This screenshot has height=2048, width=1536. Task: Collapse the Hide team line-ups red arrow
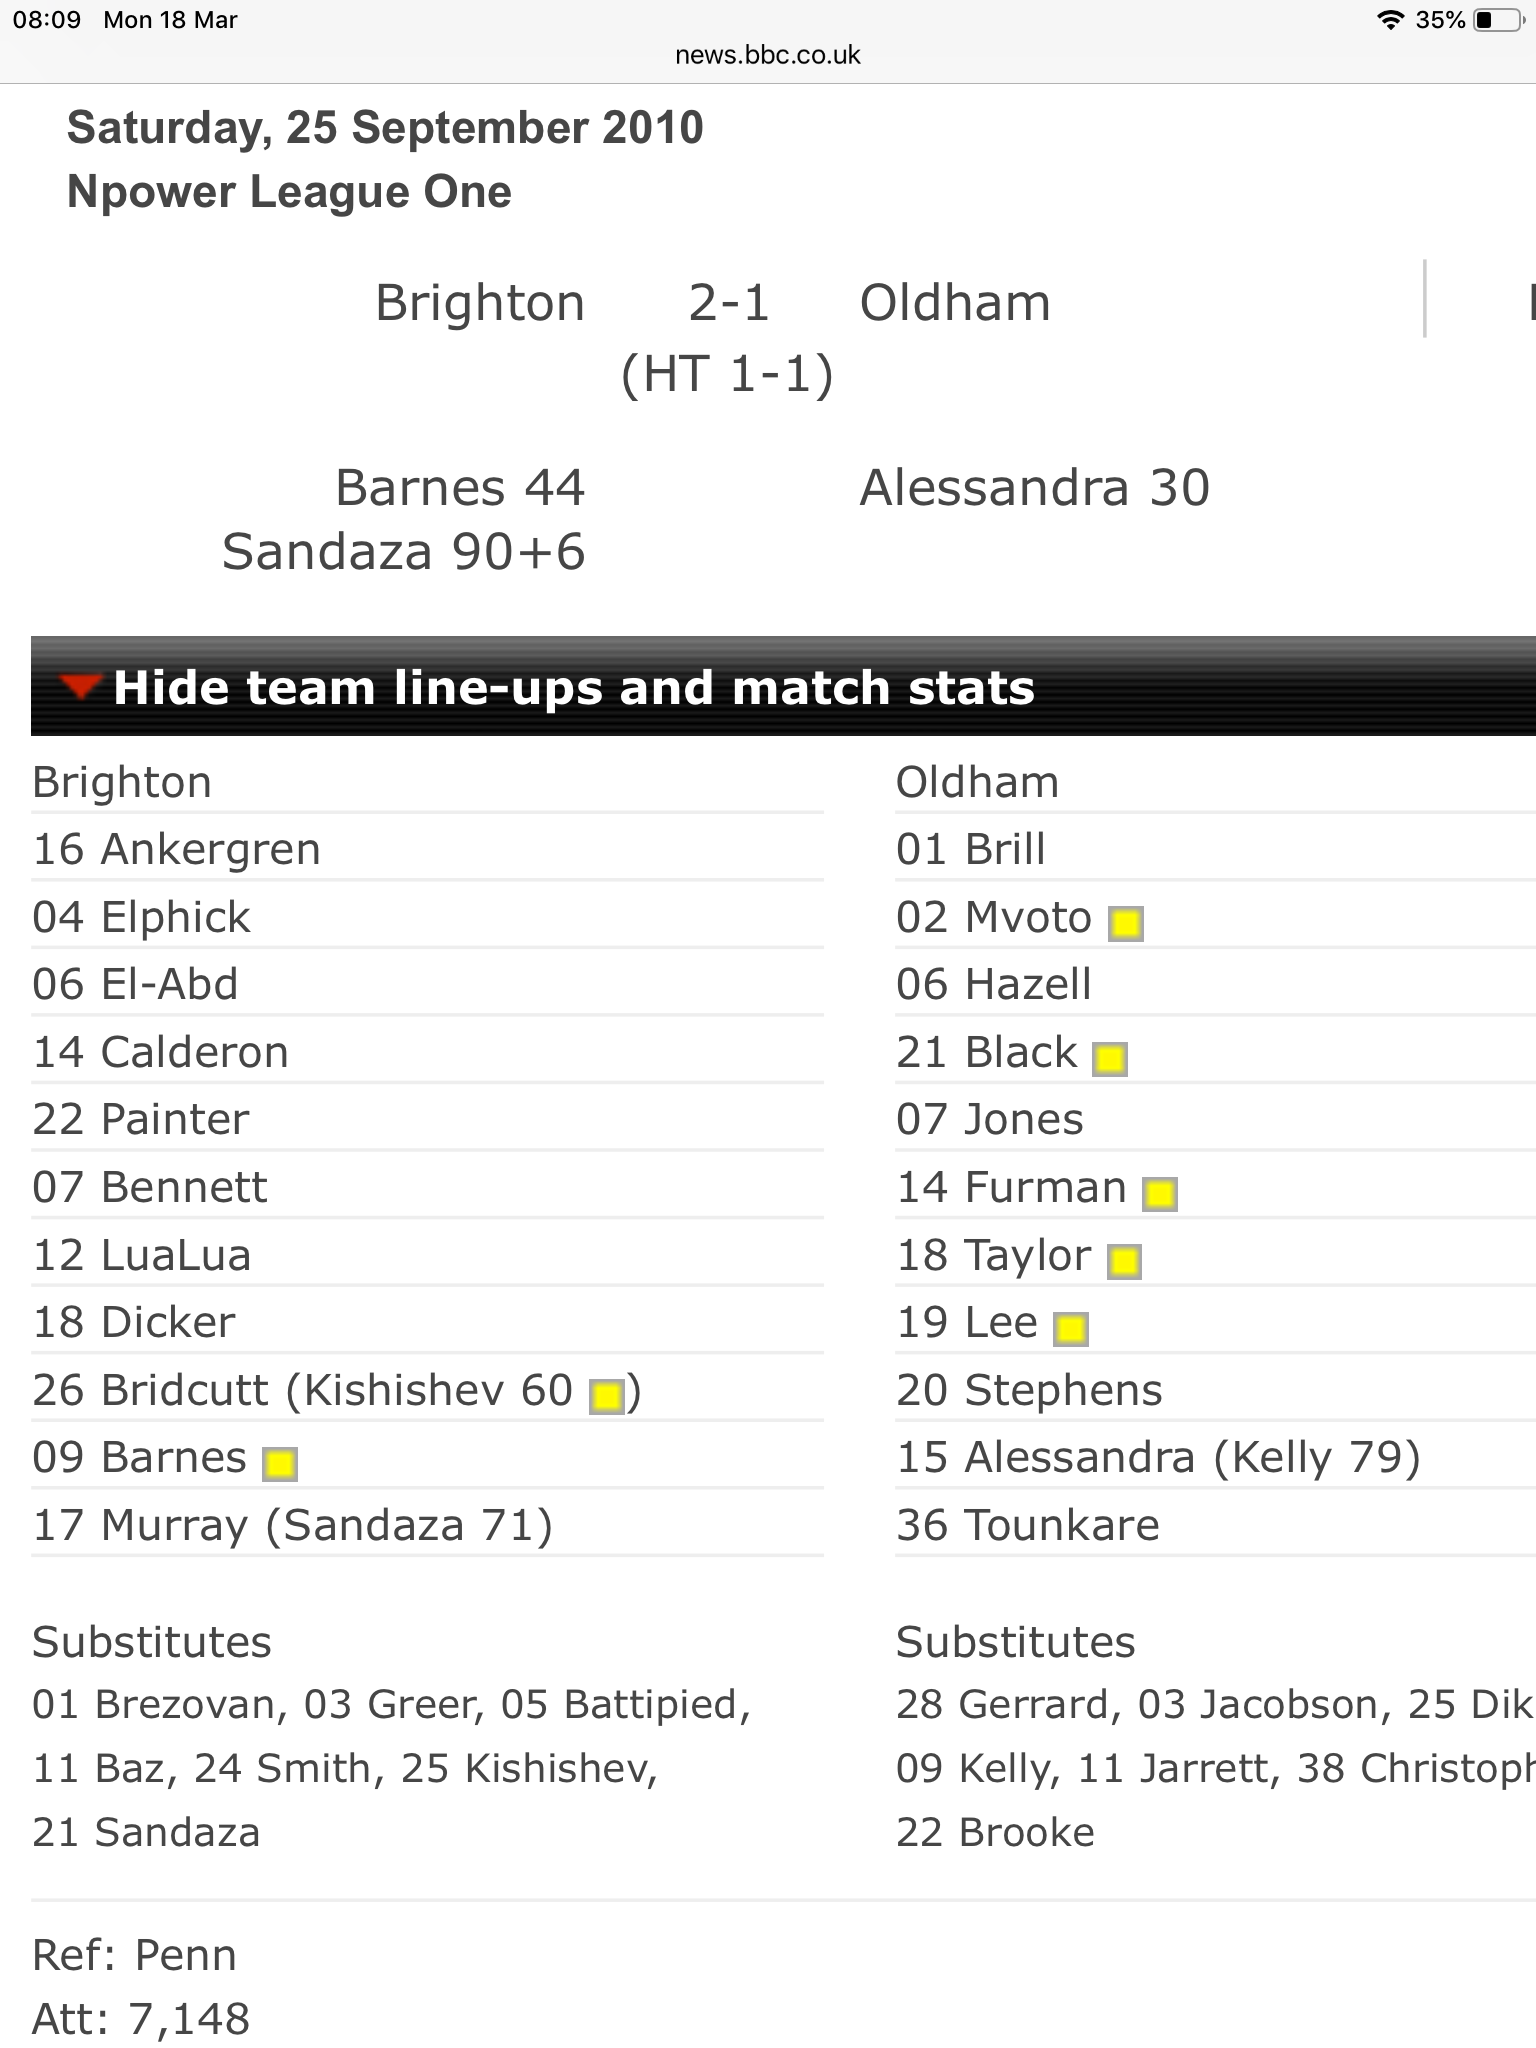pyautogui.click(x=80, y=687)
